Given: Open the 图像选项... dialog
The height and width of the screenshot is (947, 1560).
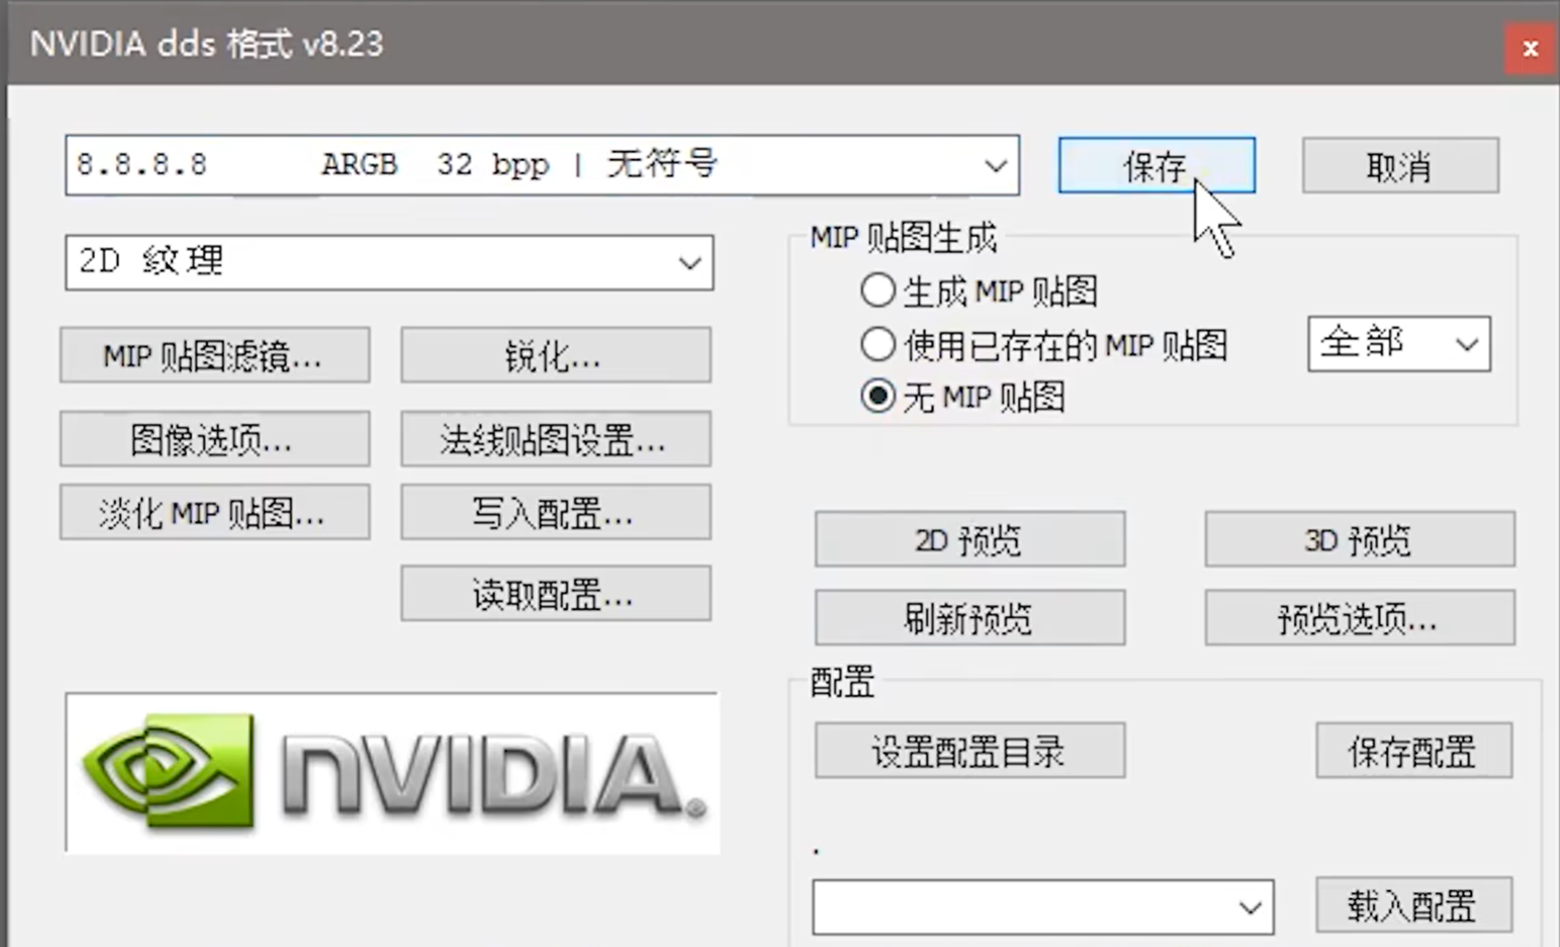Looking at the screenshot, I should [x=214, y=439].
